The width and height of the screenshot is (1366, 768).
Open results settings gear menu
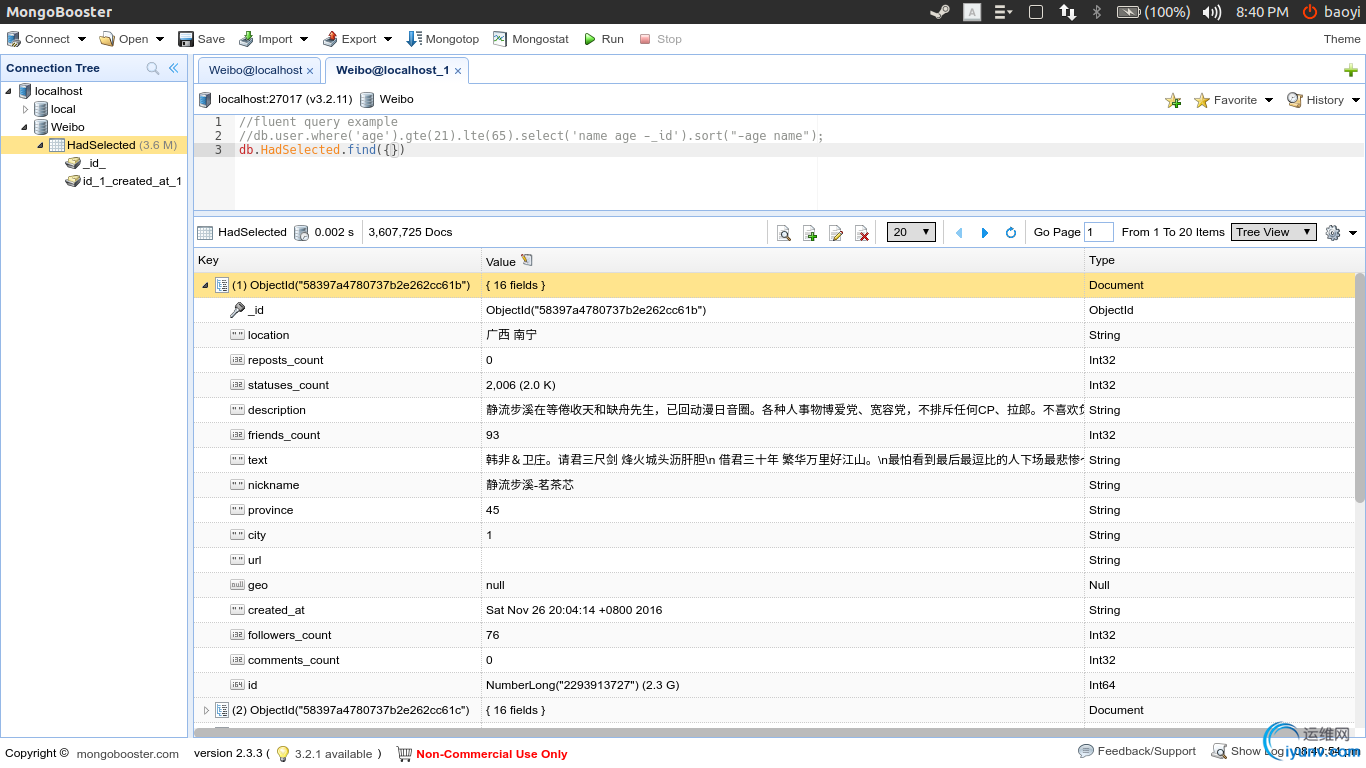coord(1341,232)
